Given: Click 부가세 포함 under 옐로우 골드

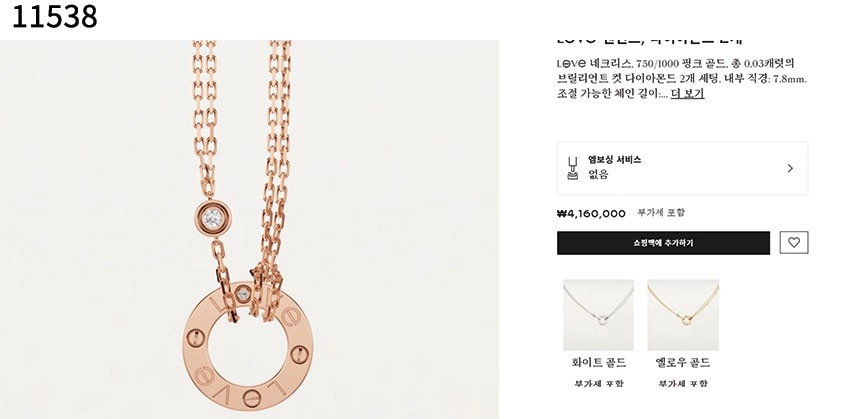Looking at the screenshot, I should tap(683, 384).
